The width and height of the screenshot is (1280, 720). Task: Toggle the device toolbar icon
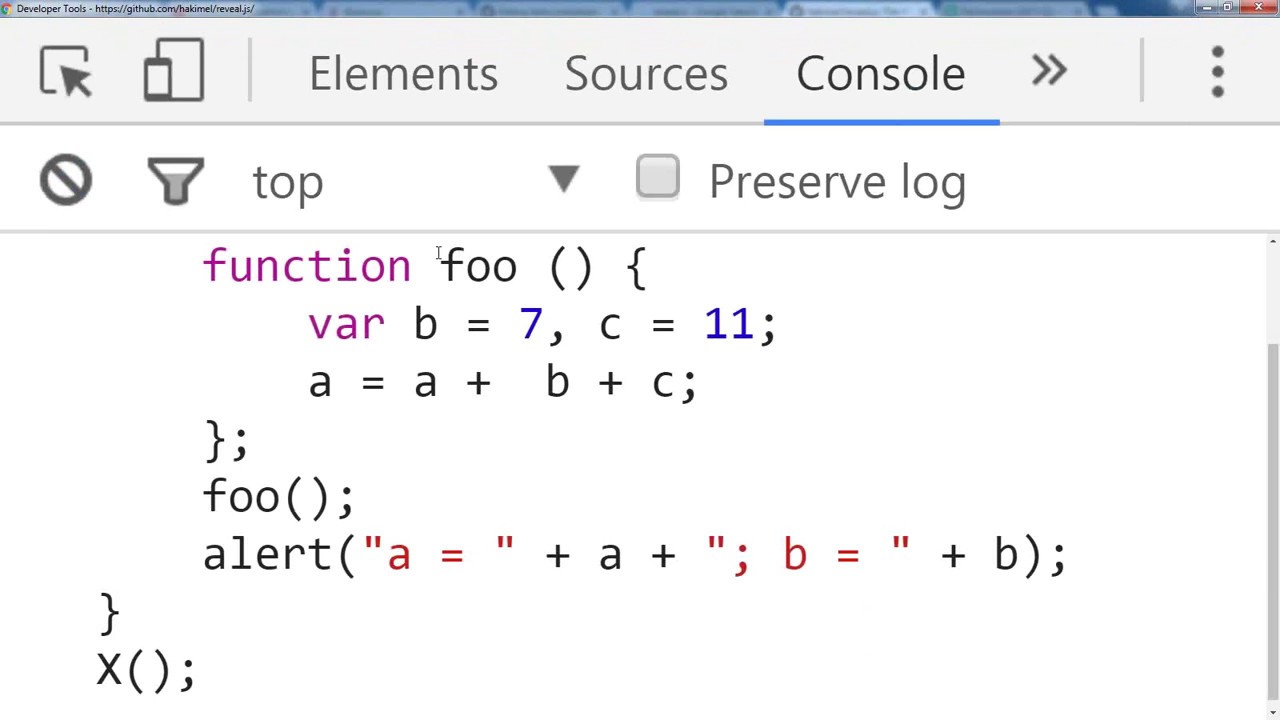tap(174, 72)
